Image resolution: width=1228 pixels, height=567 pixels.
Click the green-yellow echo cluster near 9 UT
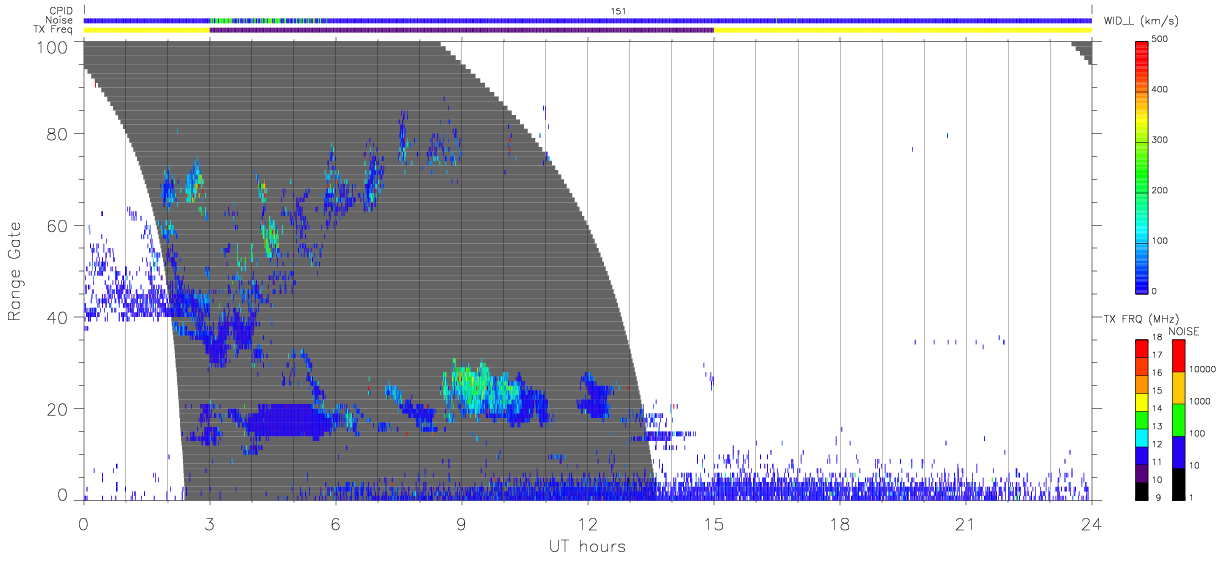click(x=480, y=388)
